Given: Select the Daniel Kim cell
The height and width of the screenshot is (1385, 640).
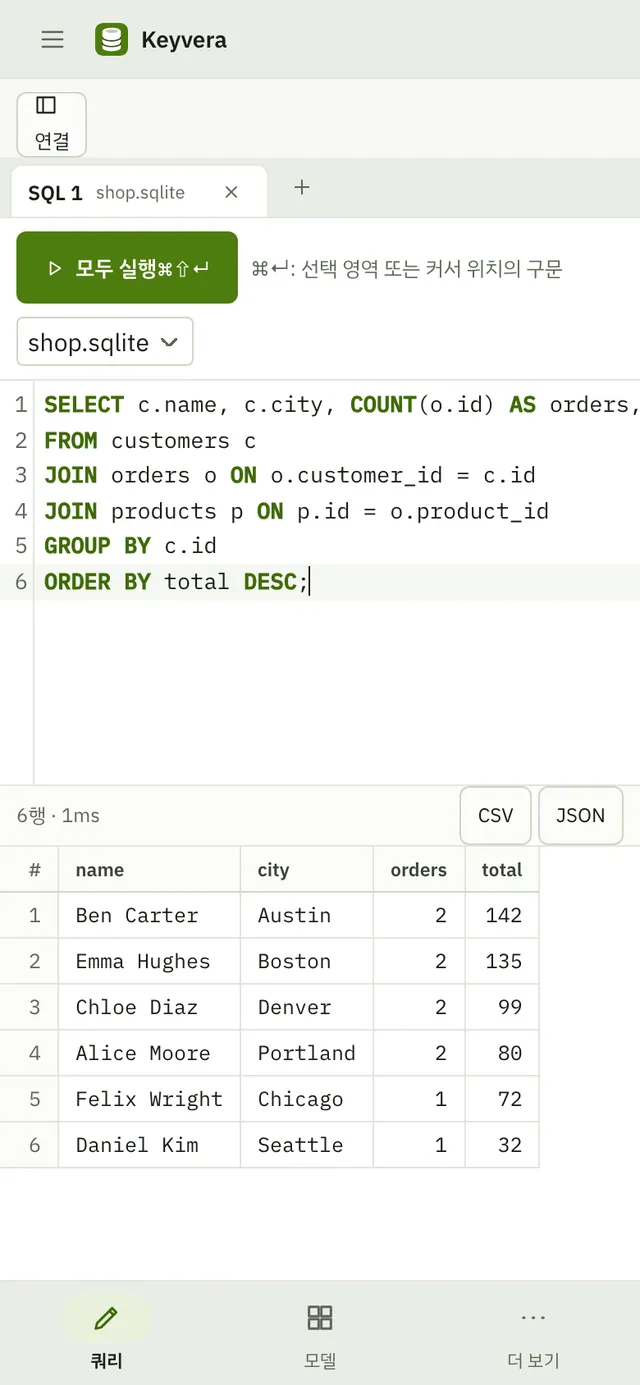Looking at the screenshot, I should (x=149, y=1145).
